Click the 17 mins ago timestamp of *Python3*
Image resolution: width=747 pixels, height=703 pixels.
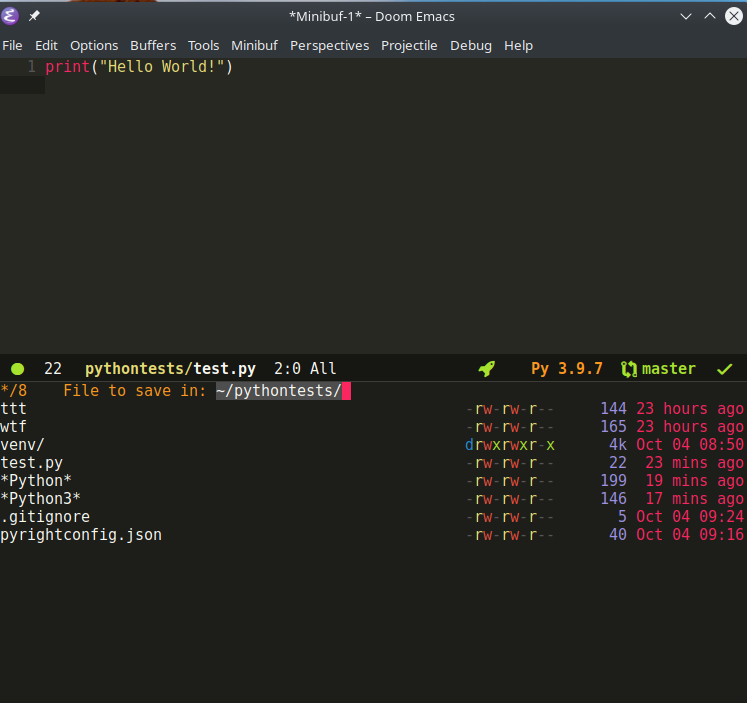point(694,499)
